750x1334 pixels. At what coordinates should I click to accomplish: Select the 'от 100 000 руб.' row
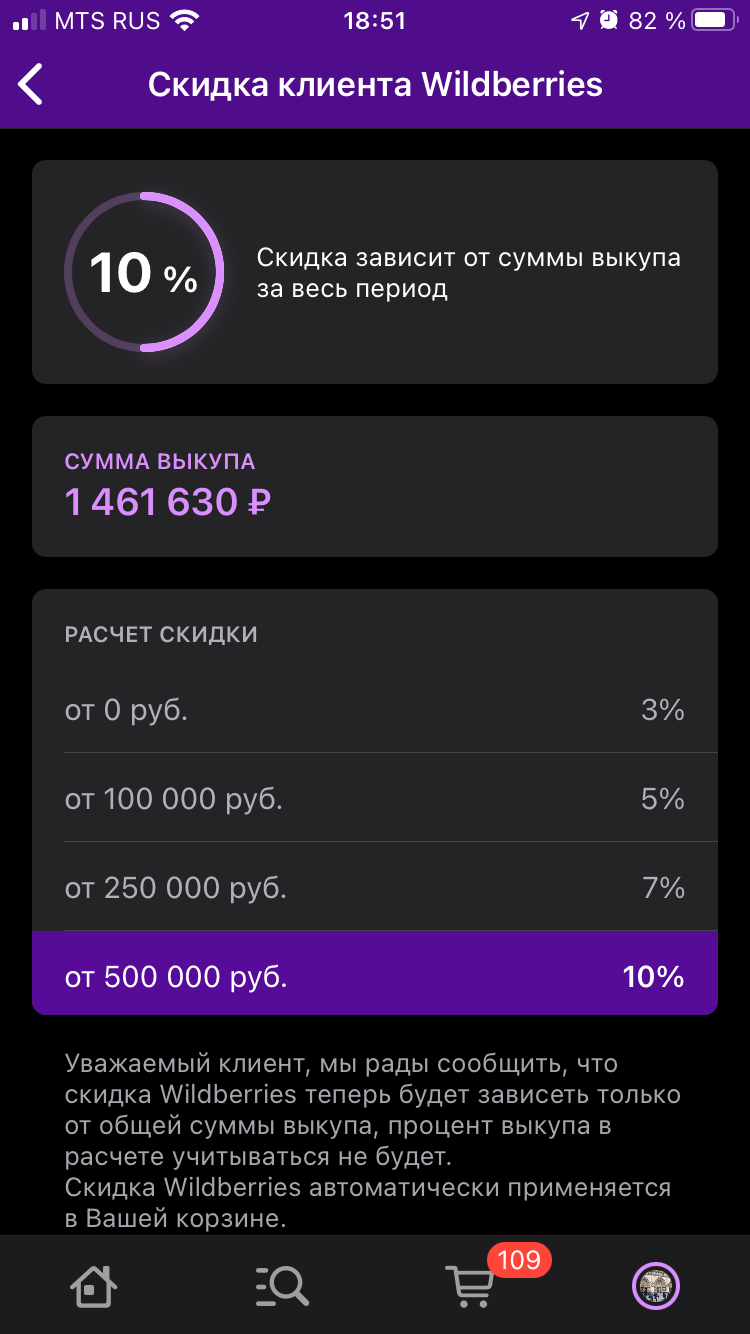click(375, 798)
